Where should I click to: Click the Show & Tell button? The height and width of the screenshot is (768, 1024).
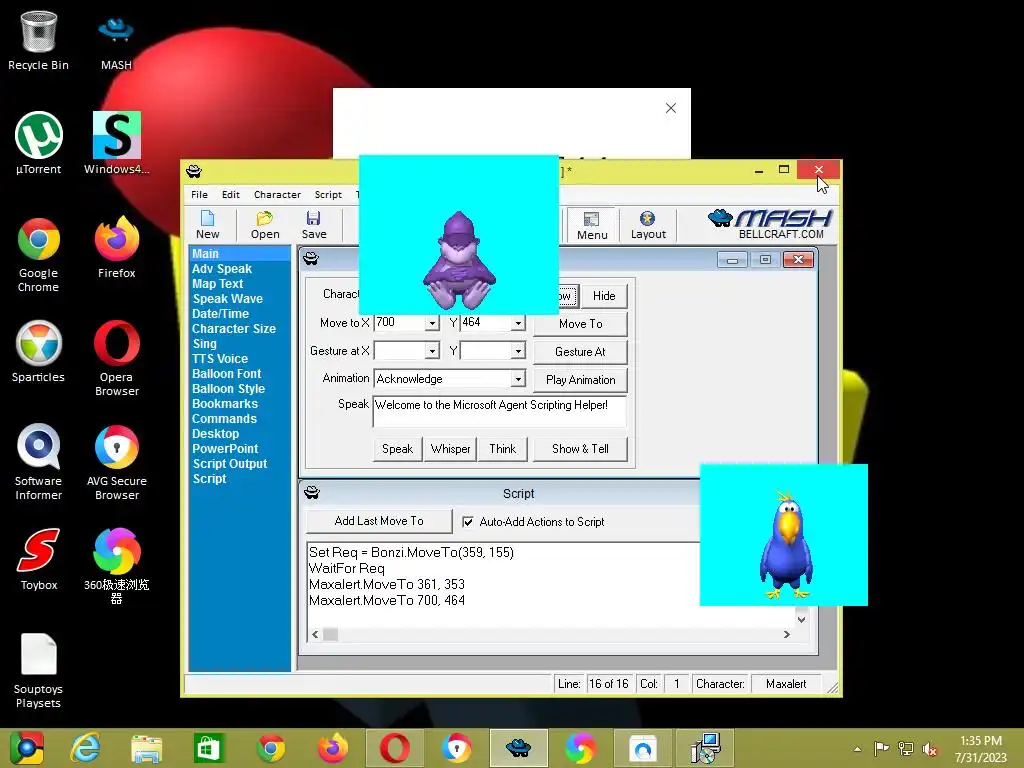(x=580, y=449)
